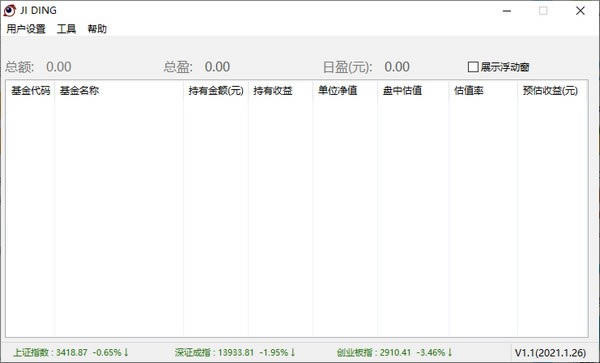Open the 帮助 menu
The height and width of the screenshot is (363, 600).
pos(97,29)
